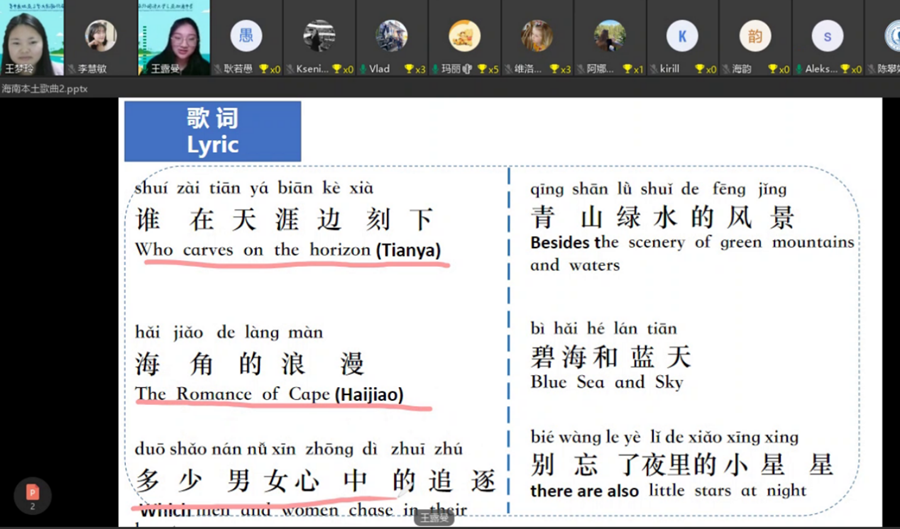Viewport: 900px width, 529px height.
Task: Select kirill's K avatar
Action: (682, 36)
